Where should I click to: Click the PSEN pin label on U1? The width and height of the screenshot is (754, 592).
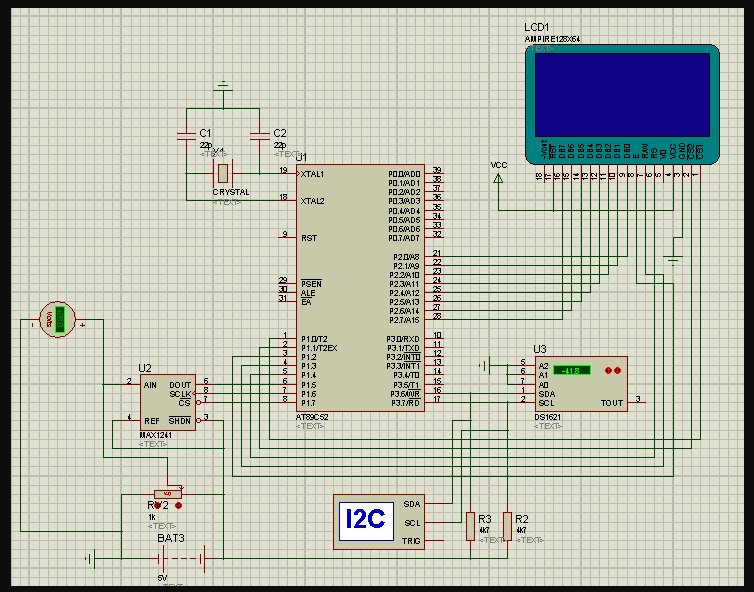coord(311,284)
